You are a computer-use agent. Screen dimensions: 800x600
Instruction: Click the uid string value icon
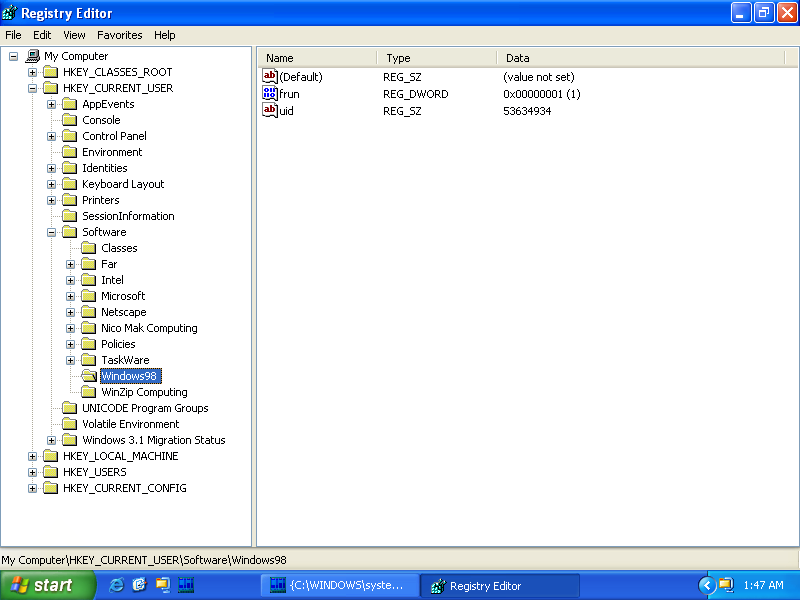(269, 110)
